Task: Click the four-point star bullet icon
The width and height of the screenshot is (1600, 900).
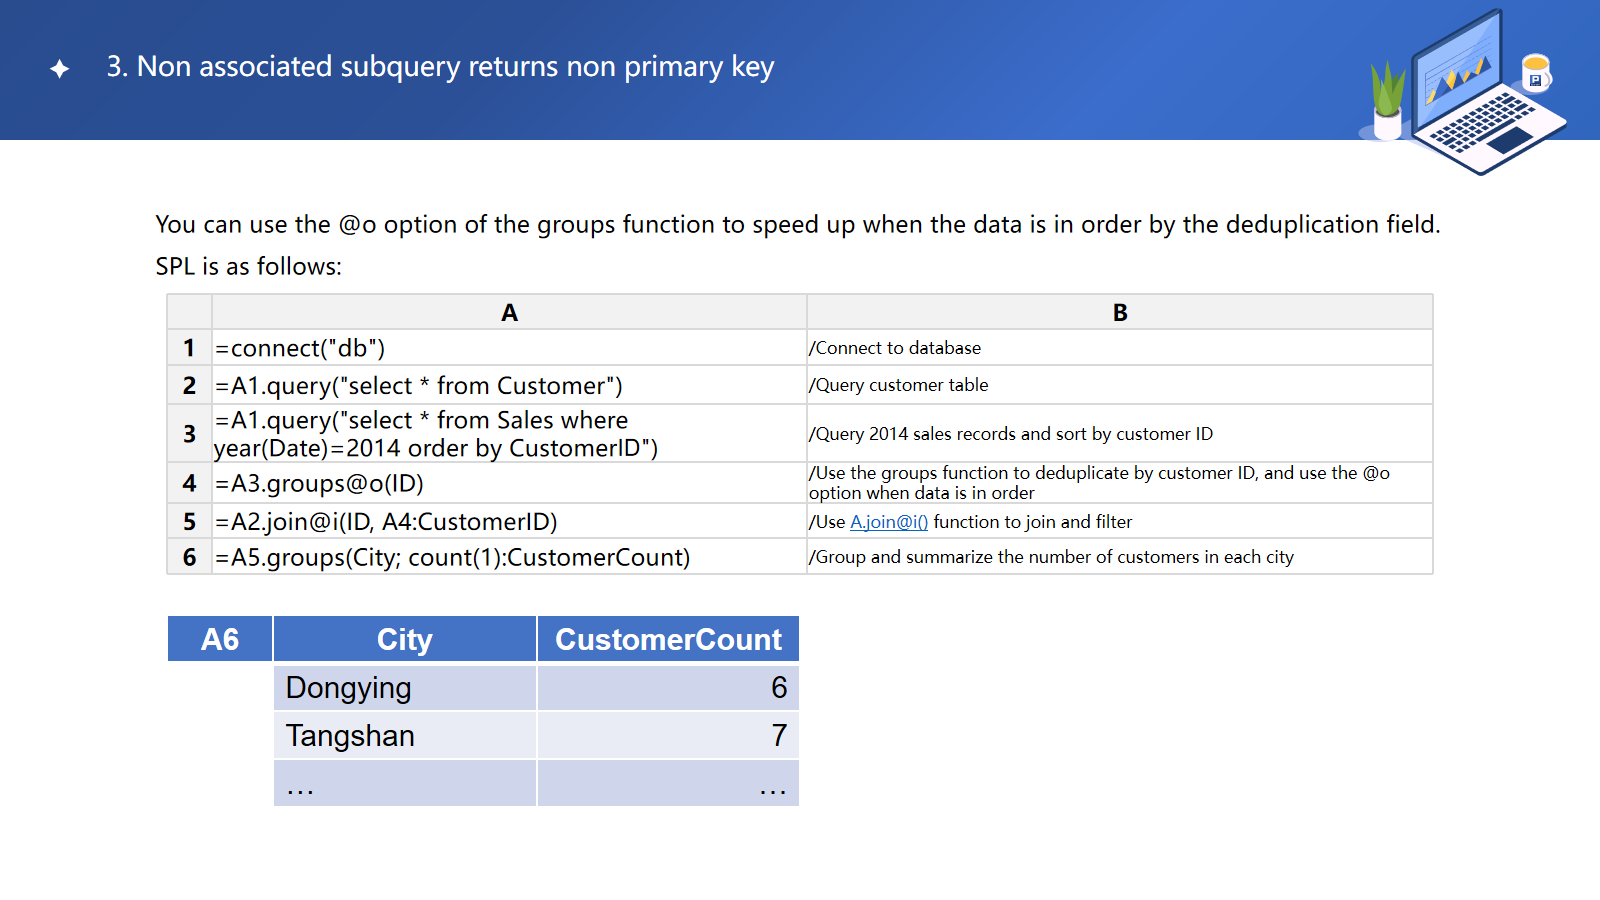Action: 60,68
